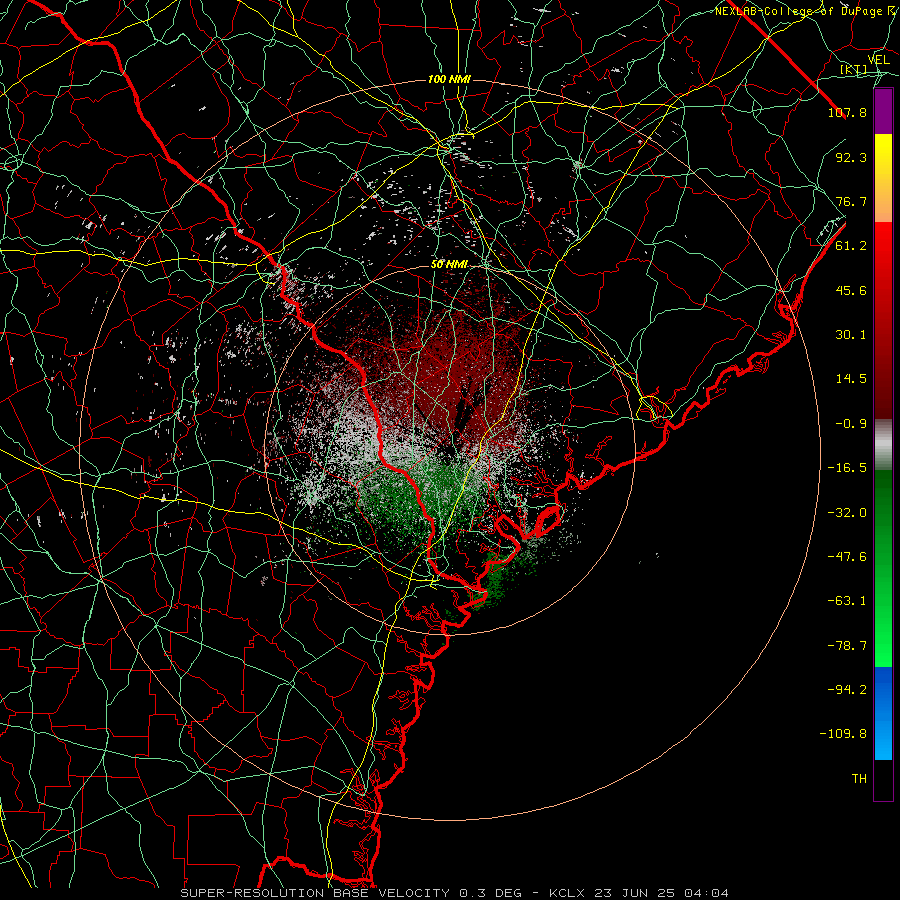Click the -47.6 velocity scale value
The width and height of the screenshot is (900, 900).
coord(847,557)
